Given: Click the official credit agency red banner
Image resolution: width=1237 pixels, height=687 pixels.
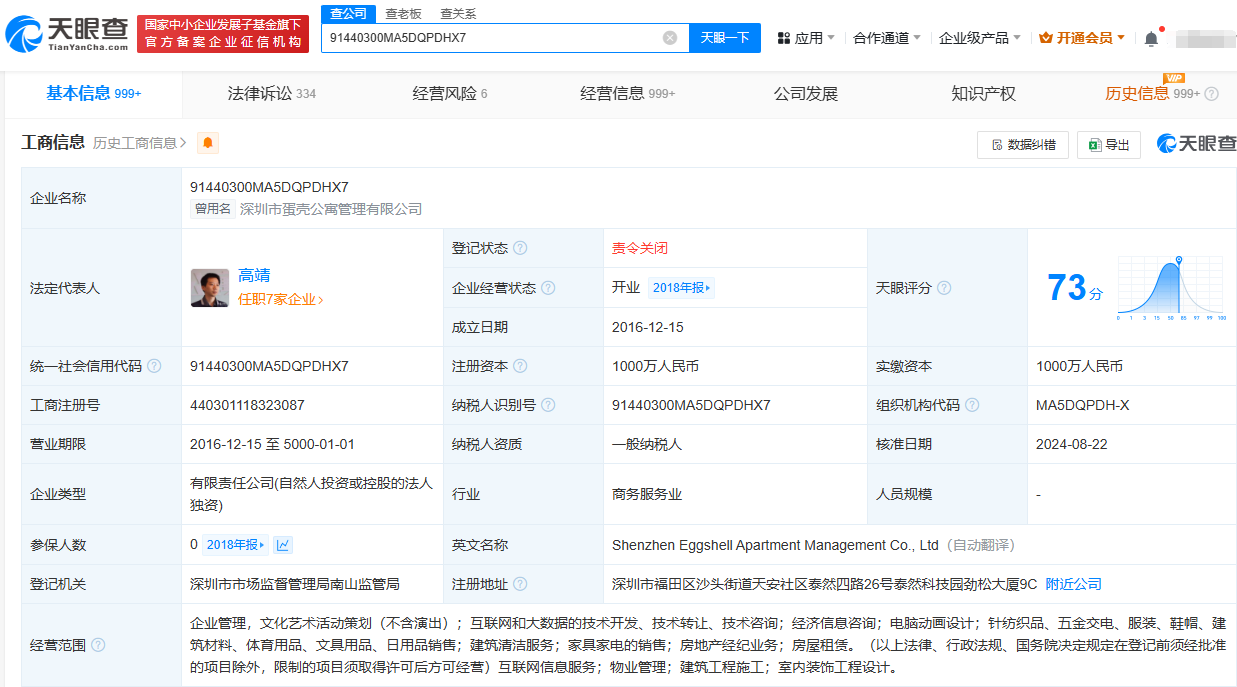Looking at the screenshot, I should point(223,33).
